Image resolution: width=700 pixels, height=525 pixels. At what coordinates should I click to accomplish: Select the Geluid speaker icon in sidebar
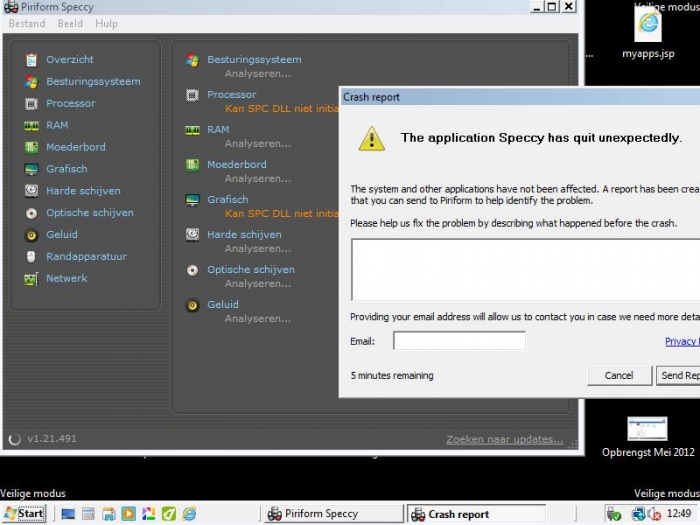31,235
